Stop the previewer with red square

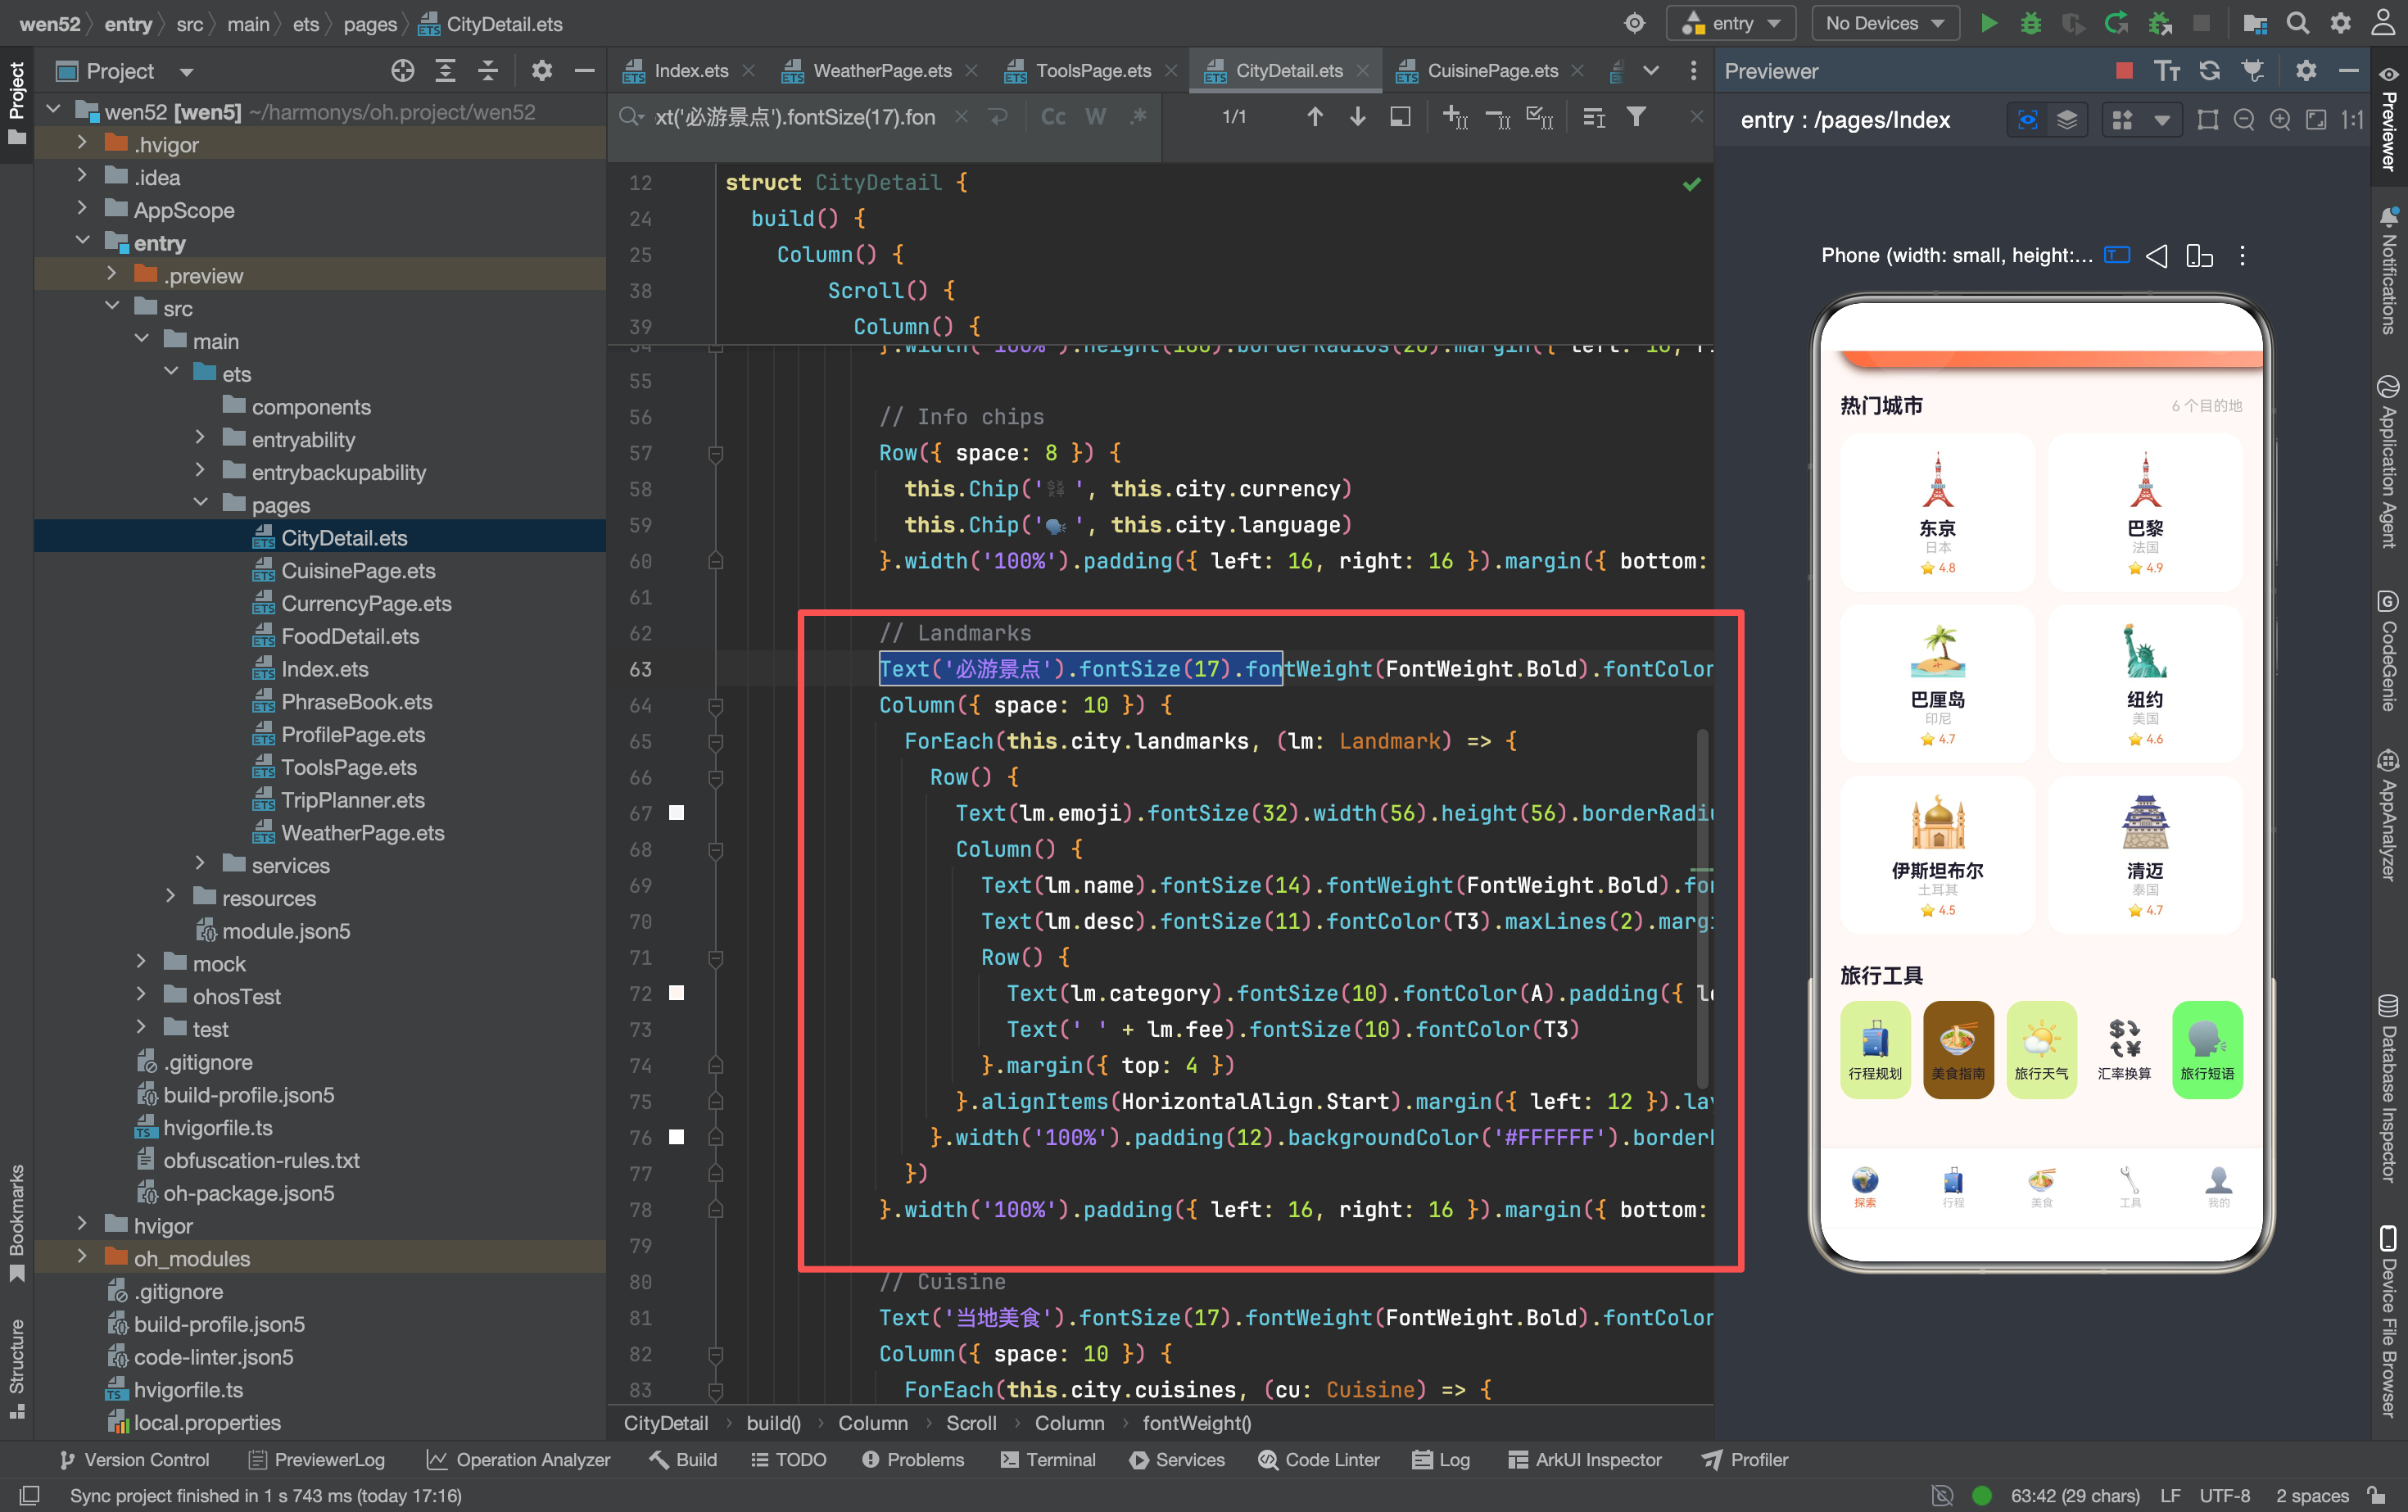click(x=2124, y=70)
